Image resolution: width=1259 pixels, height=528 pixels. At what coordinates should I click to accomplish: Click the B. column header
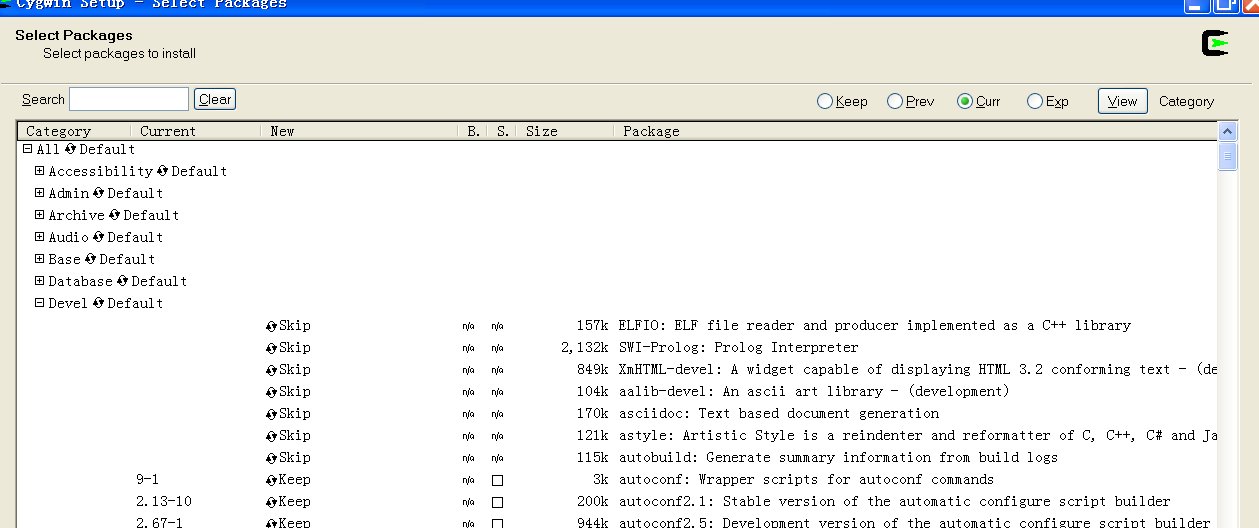473,131
